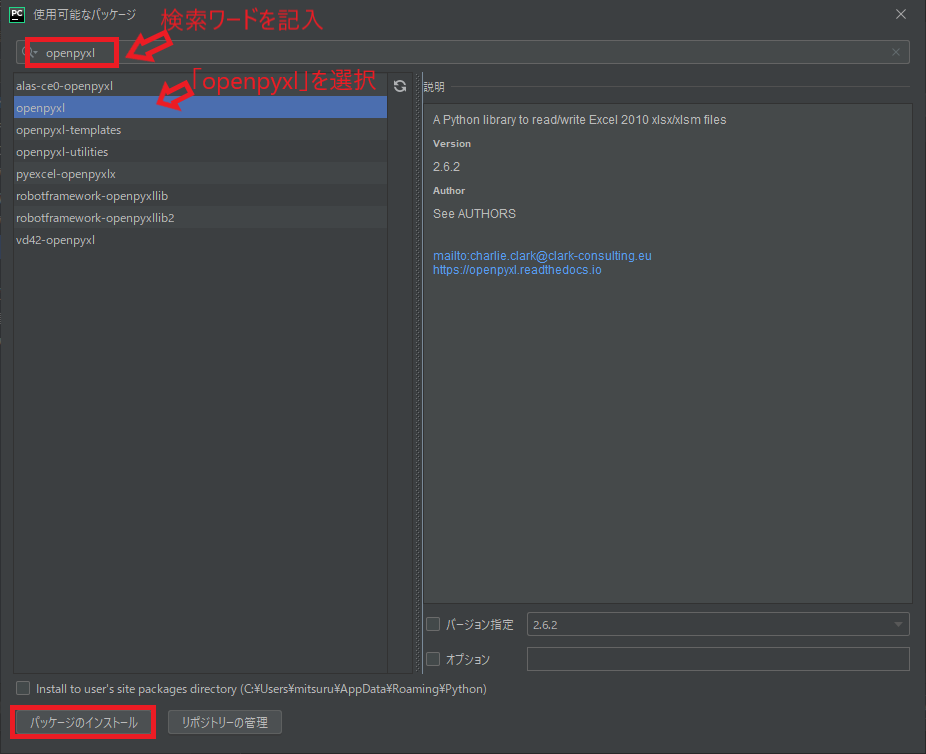Image resolution: width=926 pixels, height=754 pixels.
Task: Select robotframework-openpyxllib2 package
Action: tap(200, 218)
